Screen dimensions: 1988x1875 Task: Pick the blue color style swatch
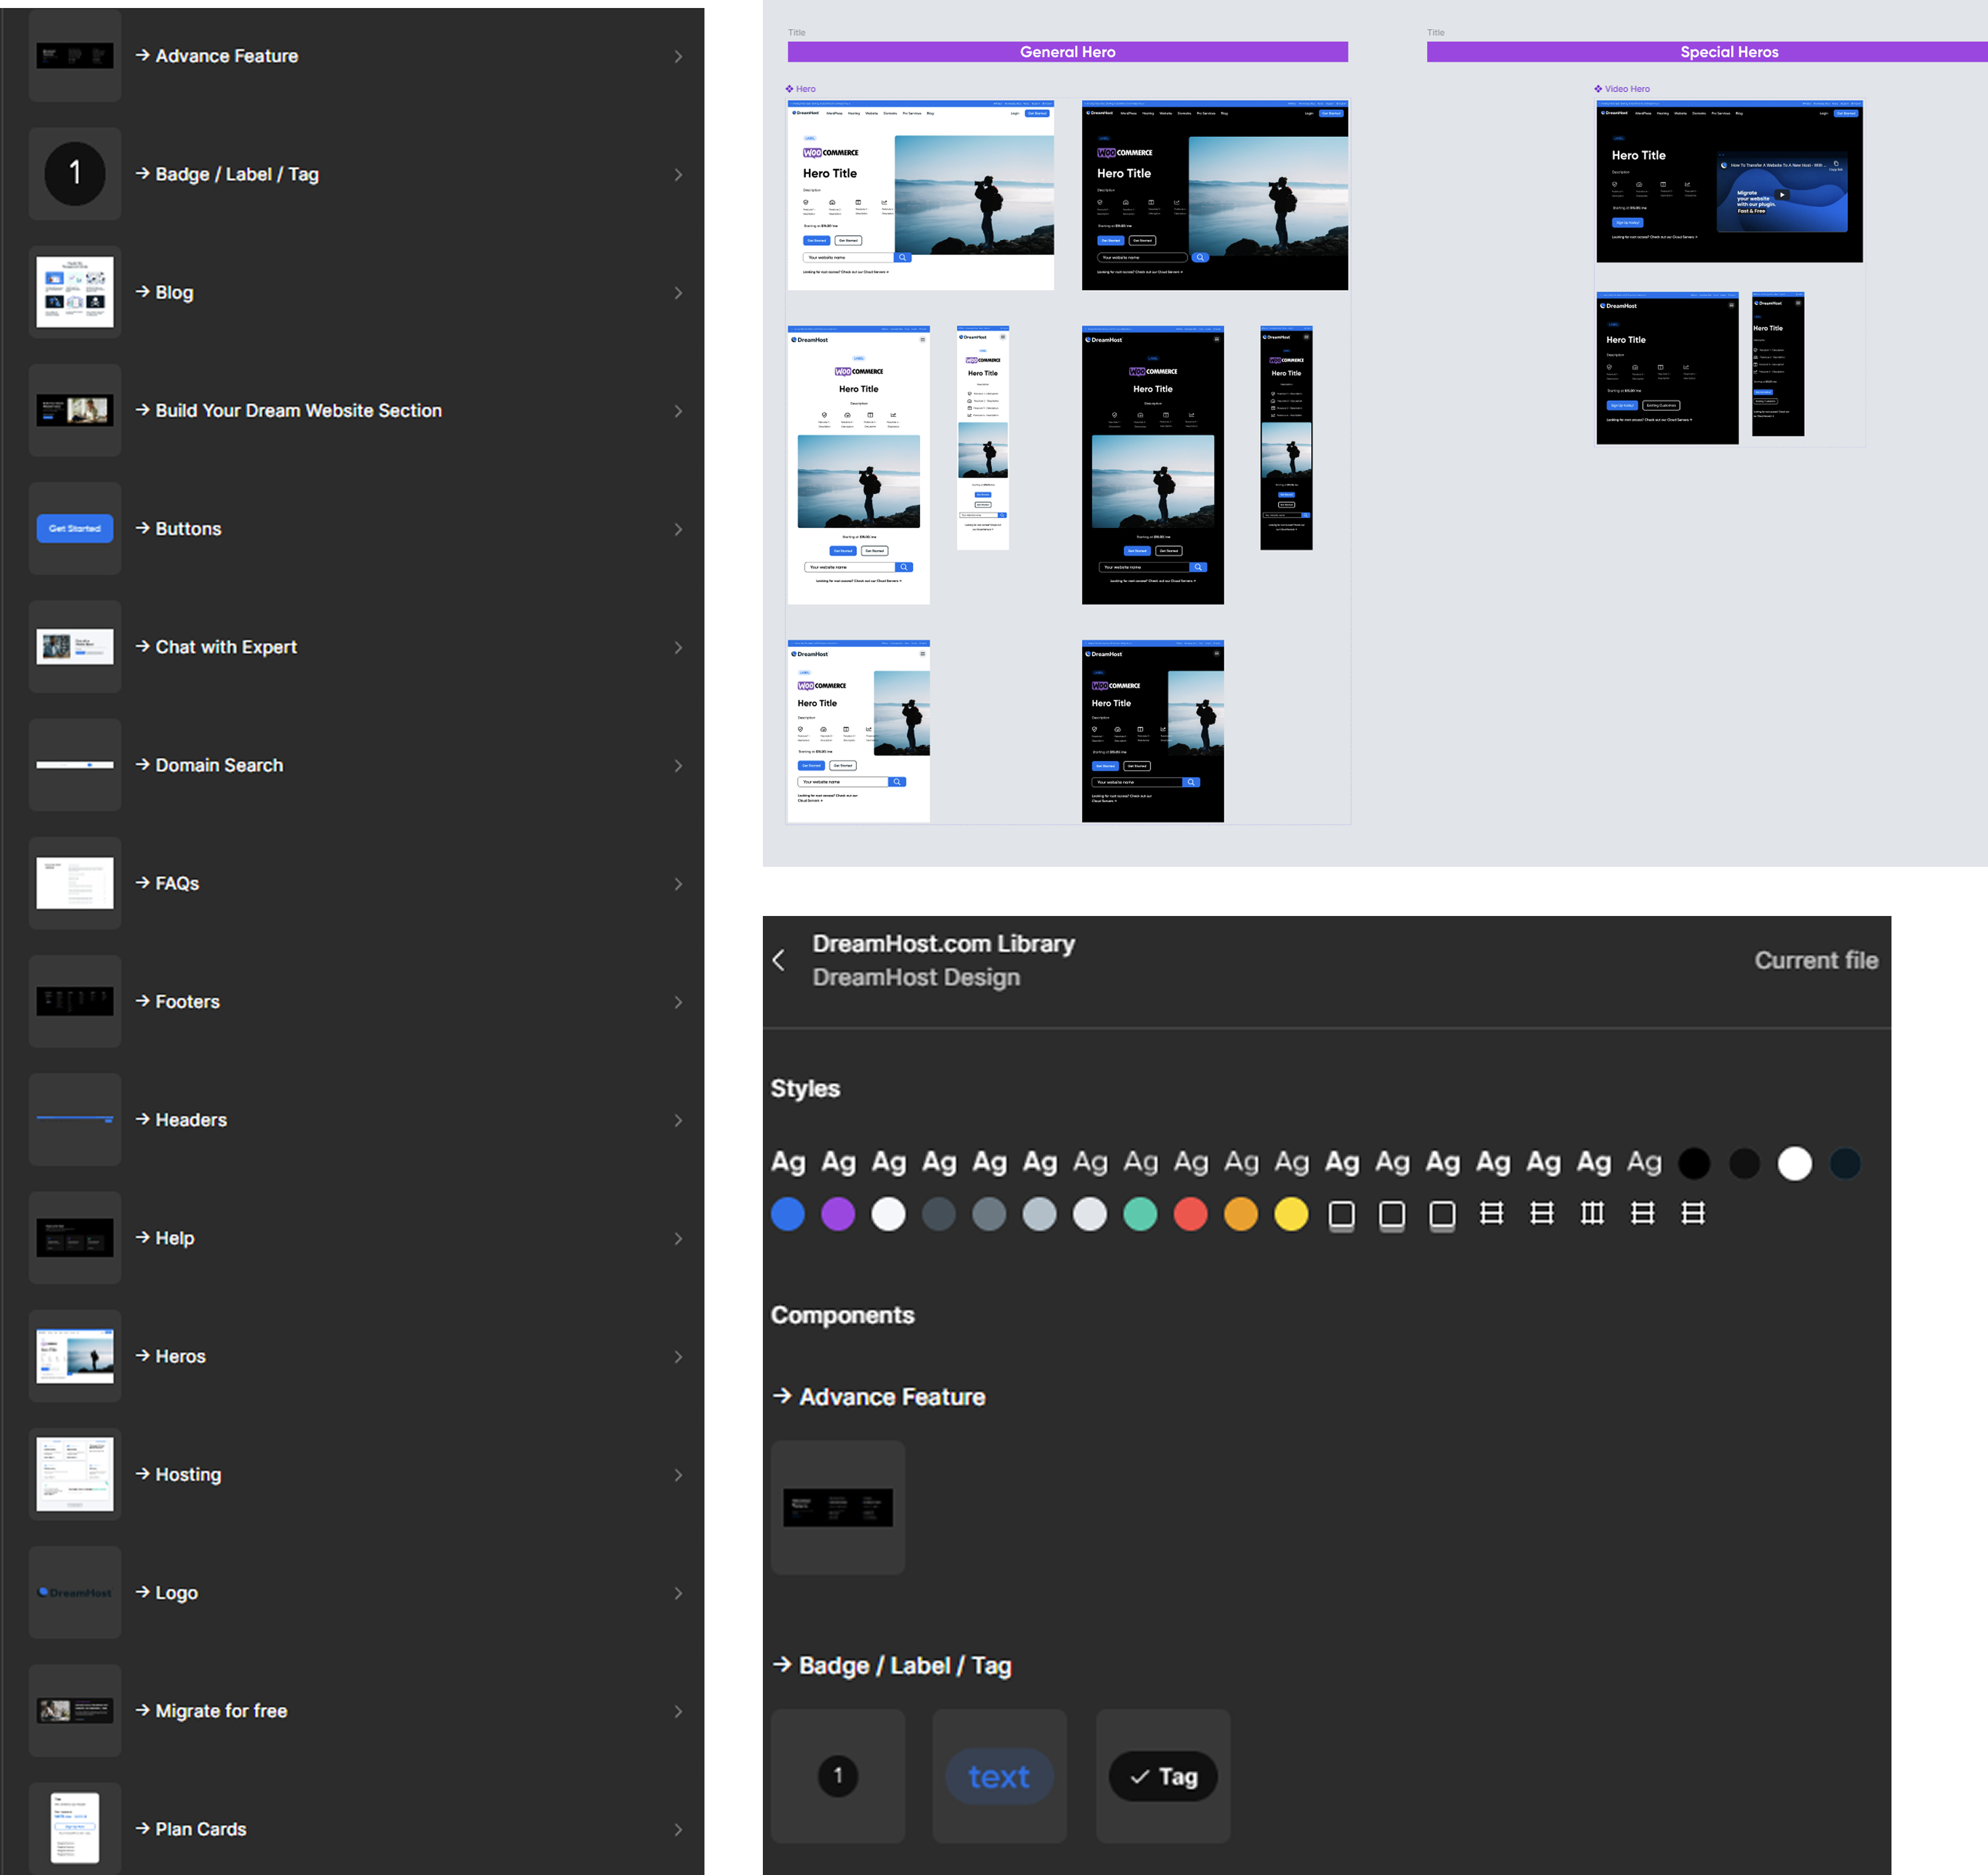(x=788, y=1214)
